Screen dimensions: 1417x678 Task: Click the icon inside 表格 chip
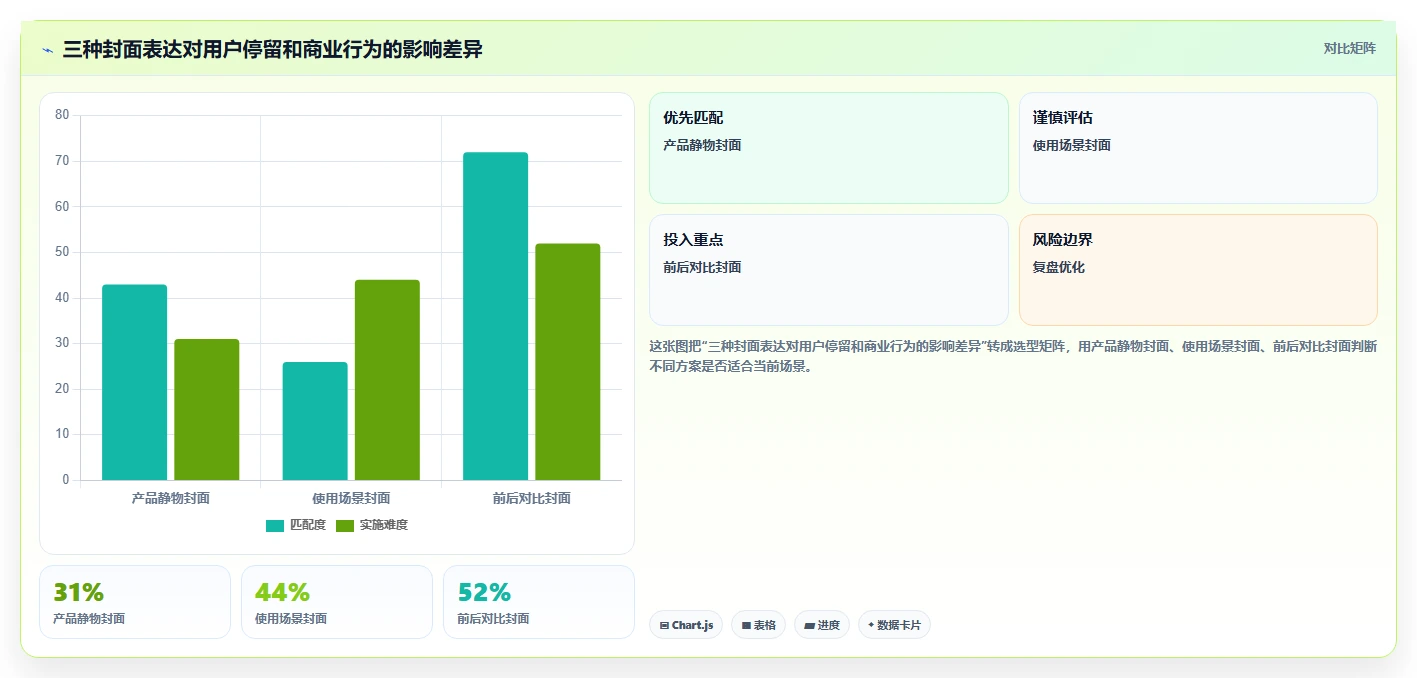(746, 625)
